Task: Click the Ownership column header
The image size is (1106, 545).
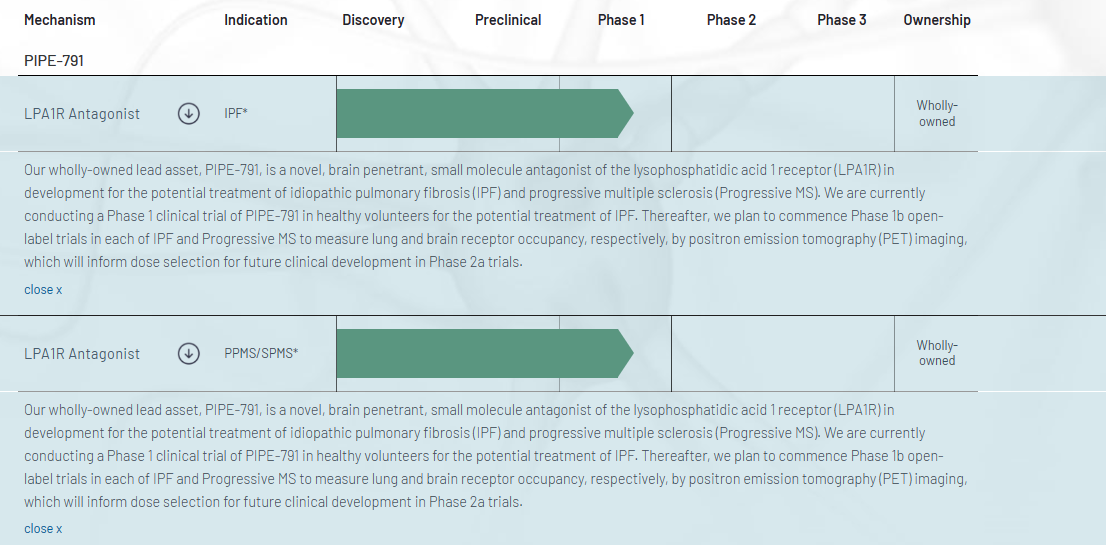Action: coord(937,20)
